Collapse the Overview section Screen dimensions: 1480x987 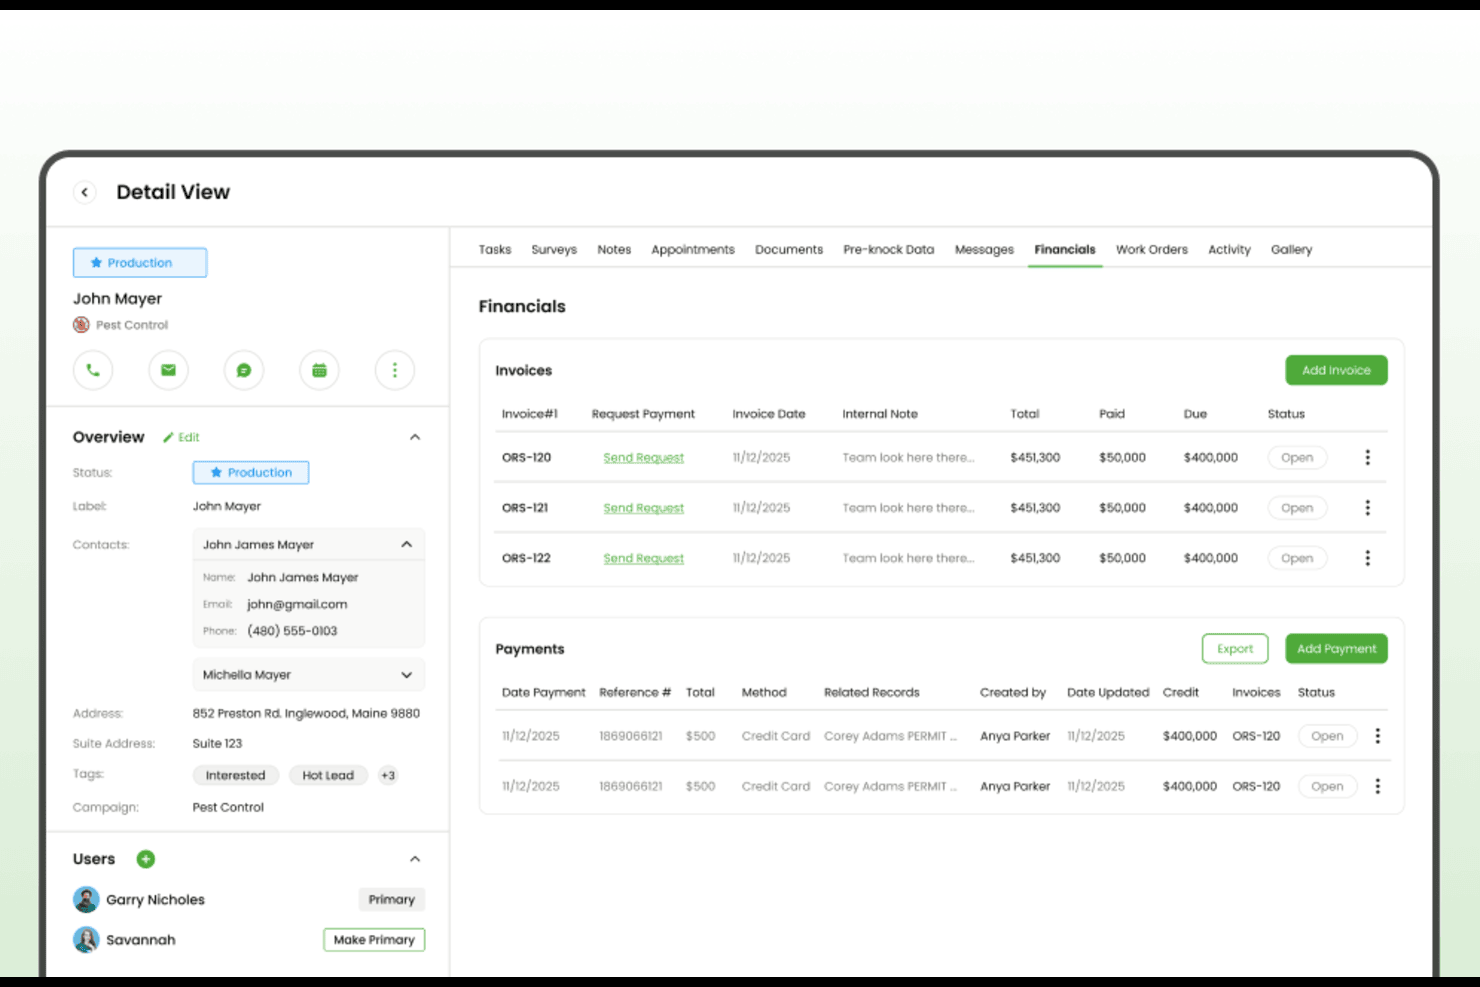(415, 437)
